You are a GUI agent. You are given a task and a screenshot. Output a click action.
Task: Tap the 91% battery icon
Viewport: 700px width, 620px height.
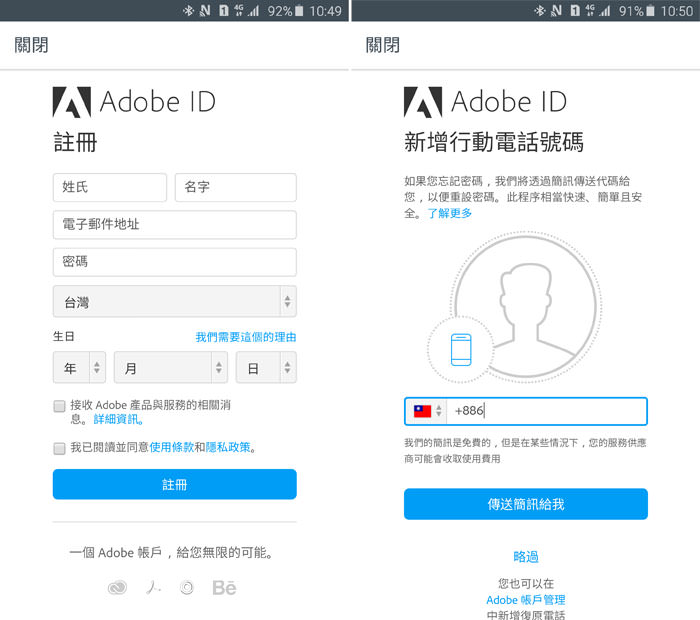click(650, 11)
